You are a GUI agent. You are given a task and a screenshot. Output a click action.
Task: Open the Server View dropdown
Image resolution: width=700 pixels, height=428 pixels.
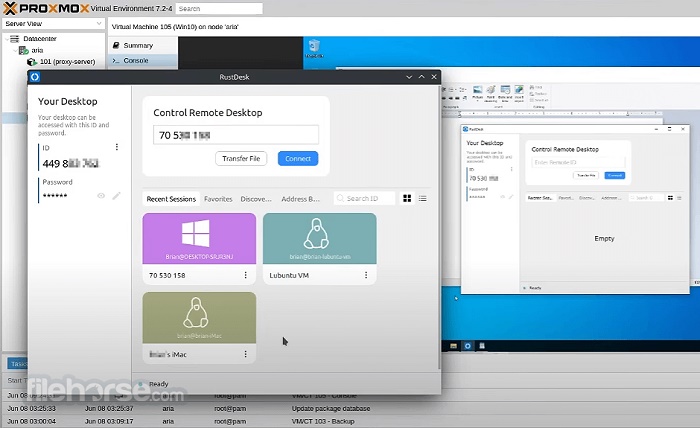click(x=53, y=22)
